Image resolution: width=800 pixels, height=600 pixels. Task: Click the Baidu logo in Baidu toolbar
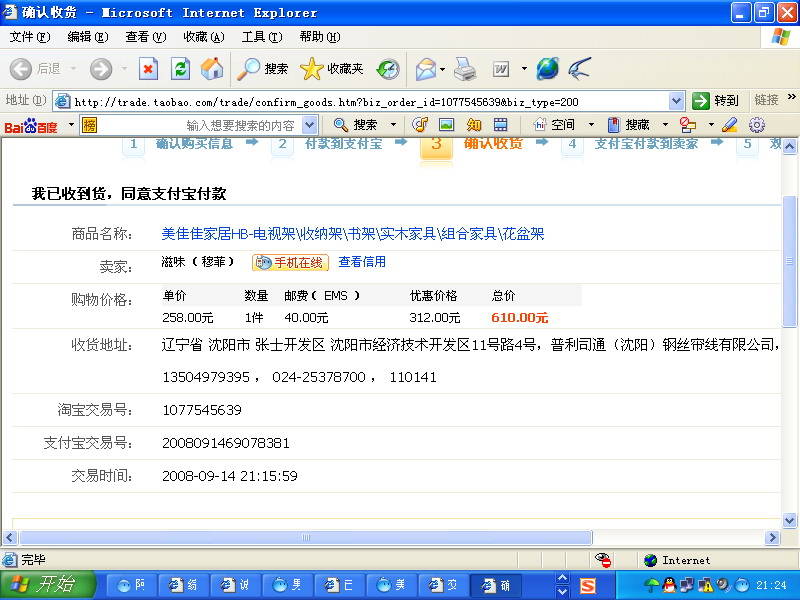click(x=31, y=126)
